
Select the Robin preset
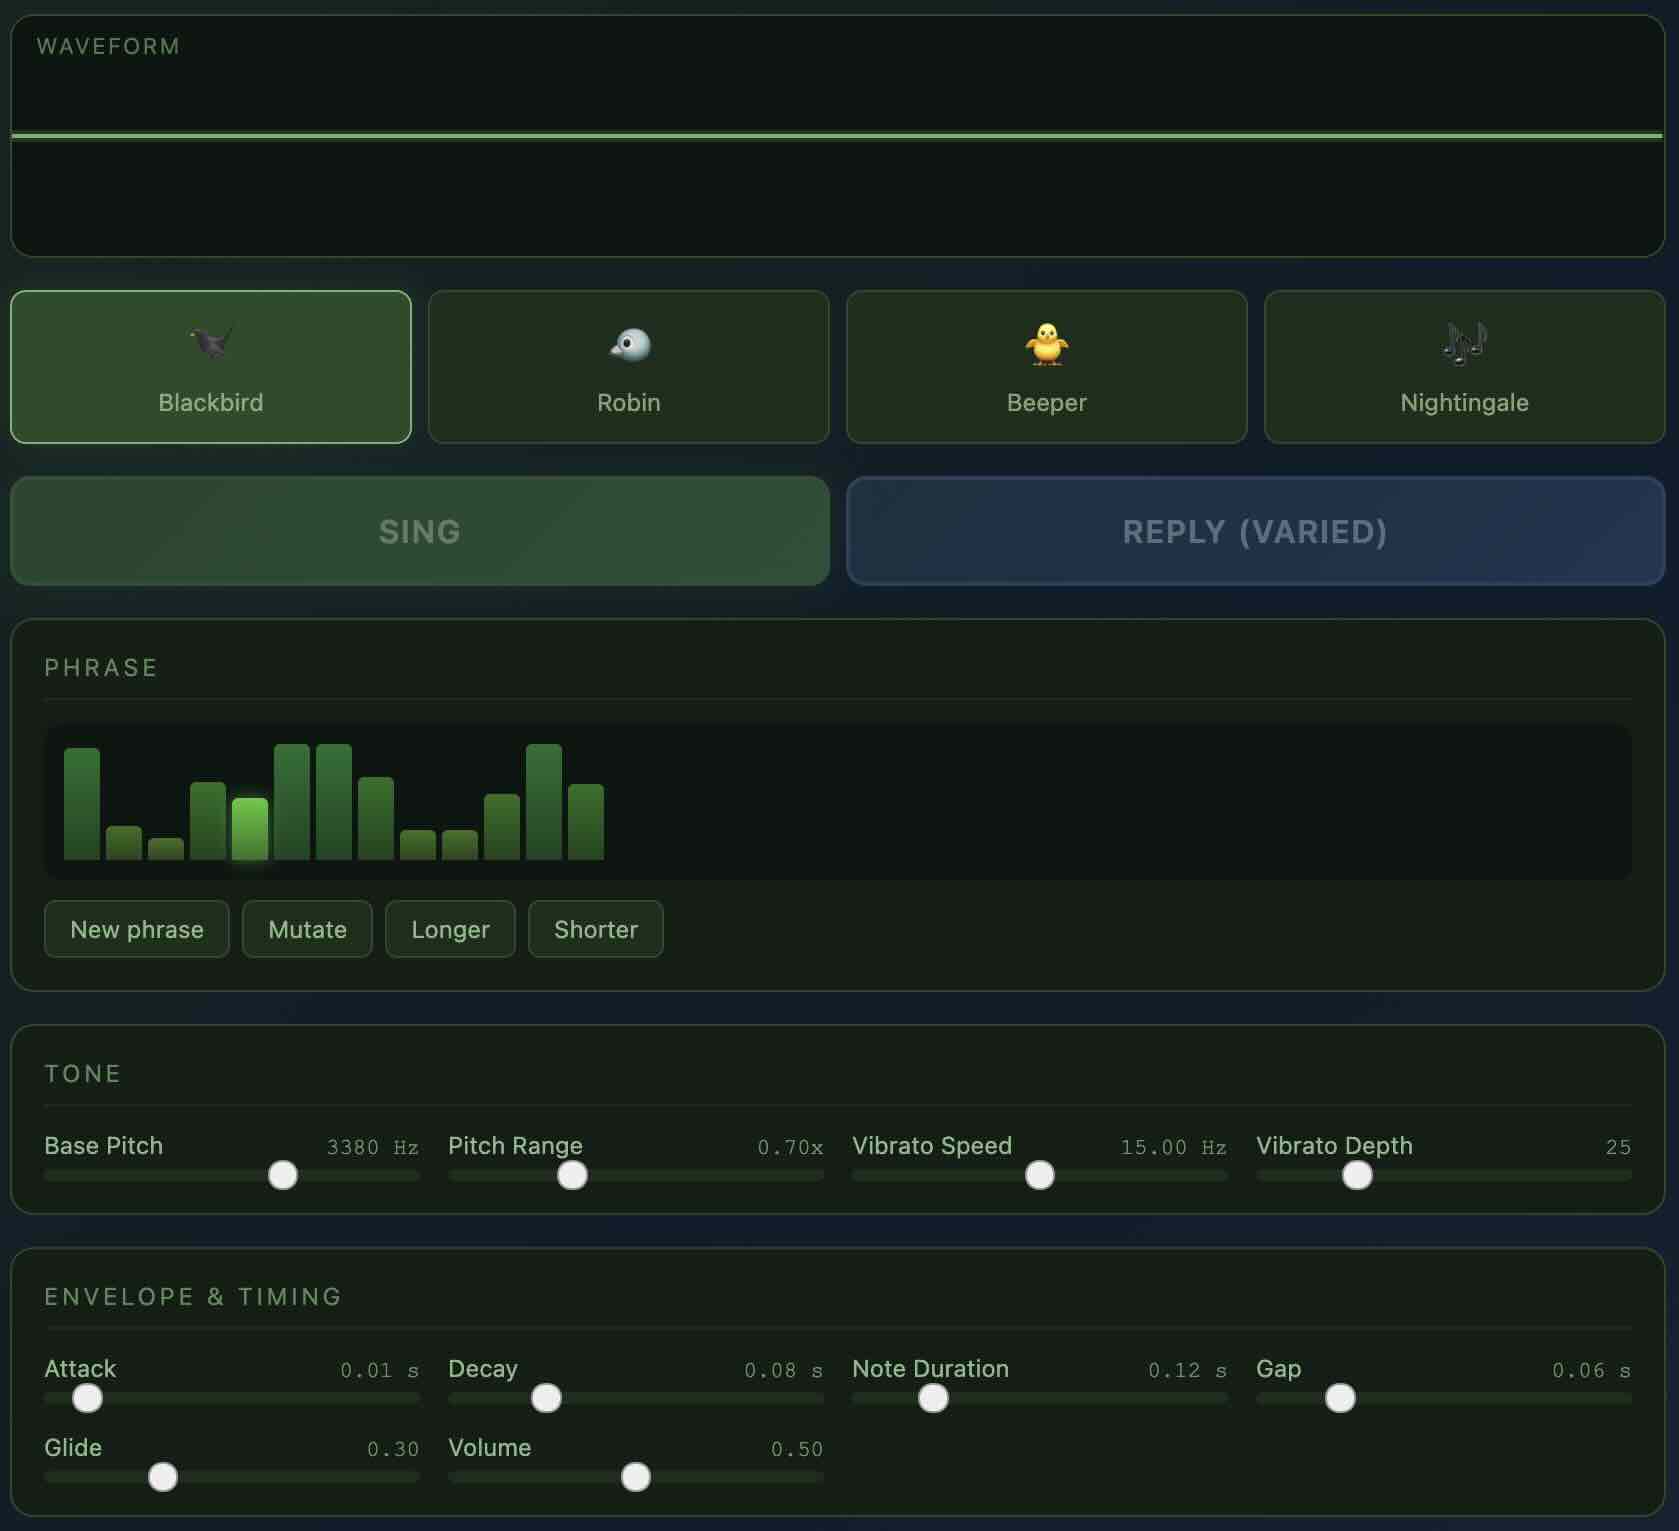click(628, 366)
